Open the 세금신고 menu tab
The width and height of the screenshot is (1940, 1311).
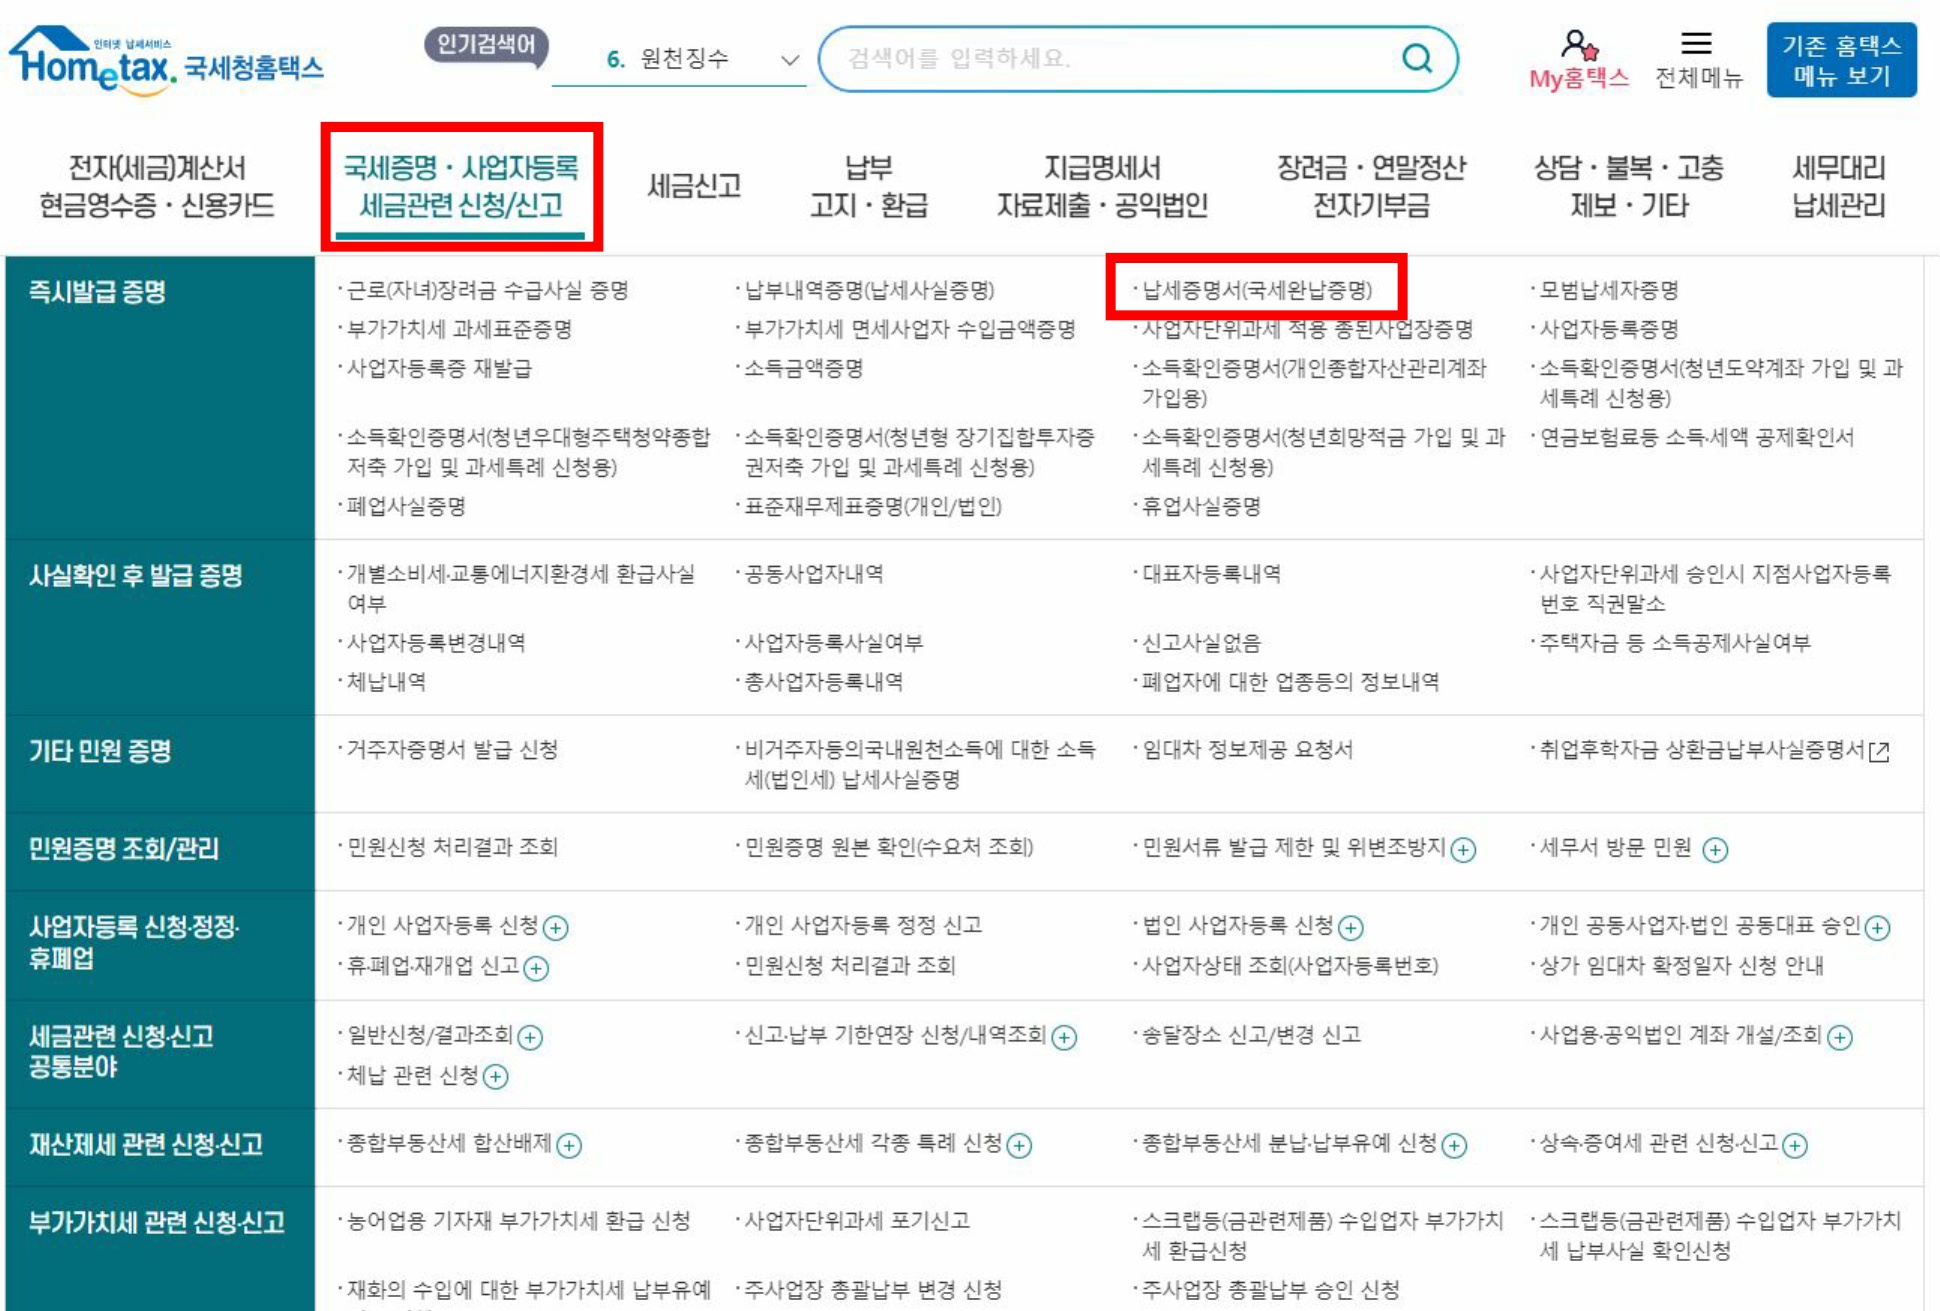pos(693,186)
